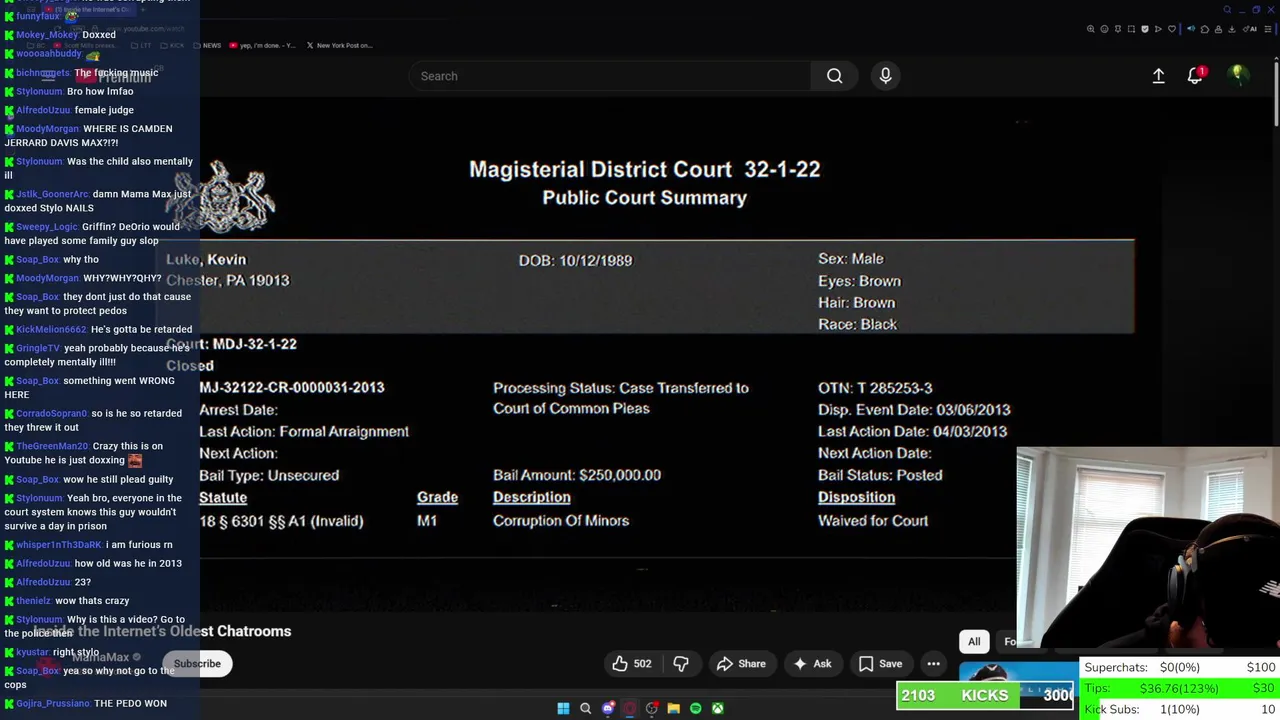Screen dimensions: 1280x720
Task: Click 'Waived for Court' disposition
Action: pos(873,521)
